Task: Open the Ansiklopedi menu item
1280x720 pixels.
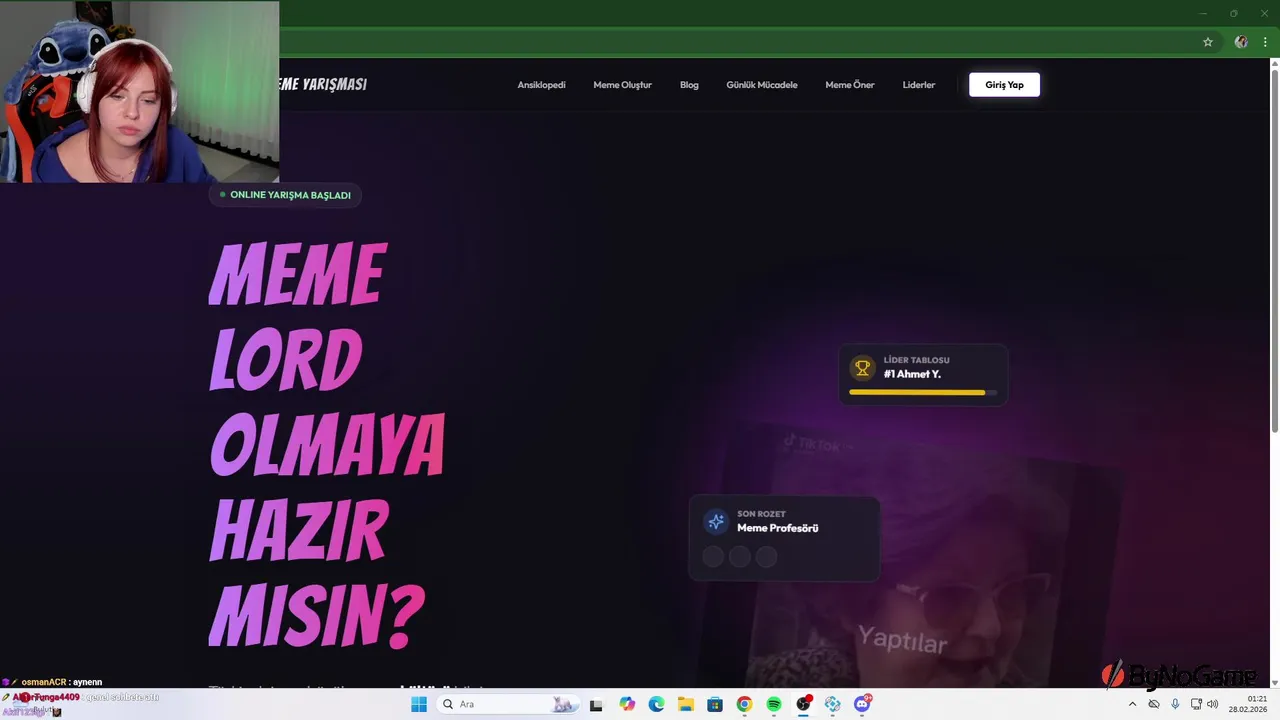Action: pyautogui.click(x=541, y=85)
